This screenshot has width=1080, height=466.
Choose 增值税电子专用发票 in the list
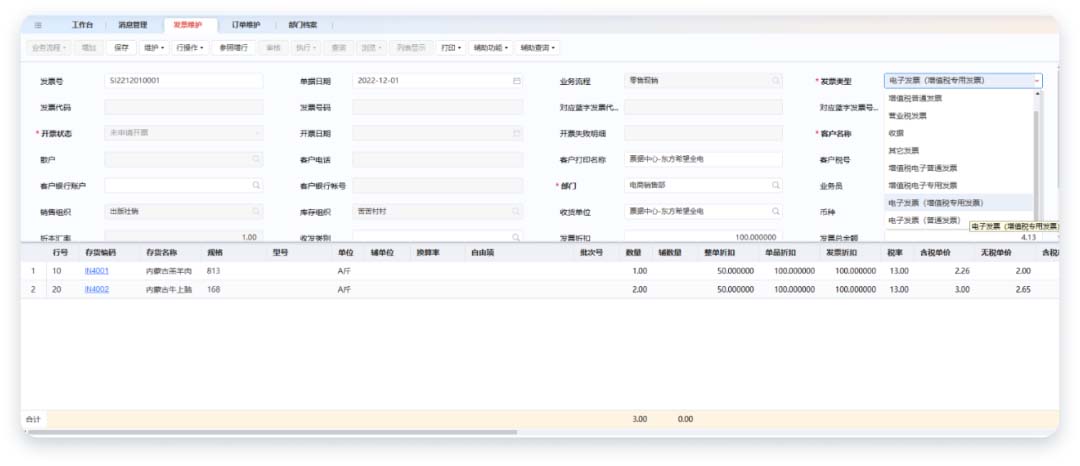pos(959,185)
